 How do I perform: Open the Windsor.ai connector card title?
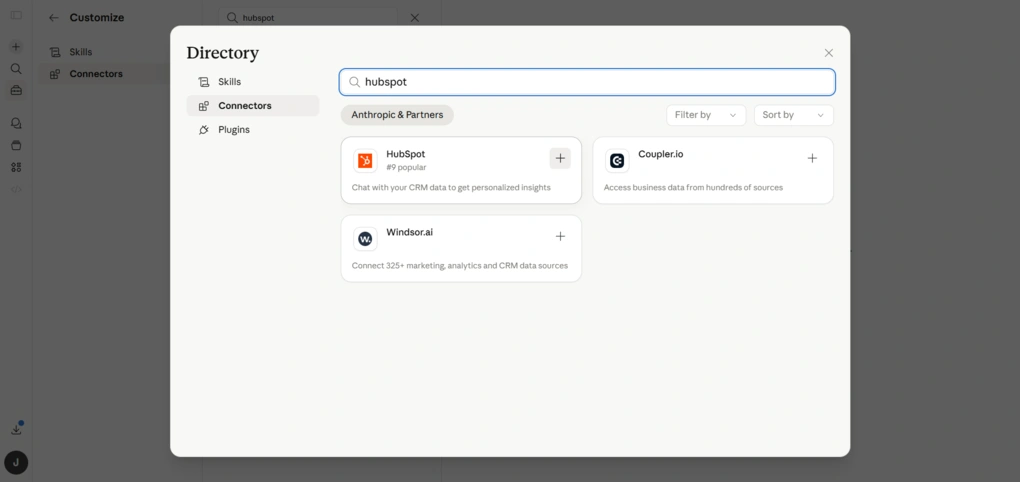click(x=409, y=232)
